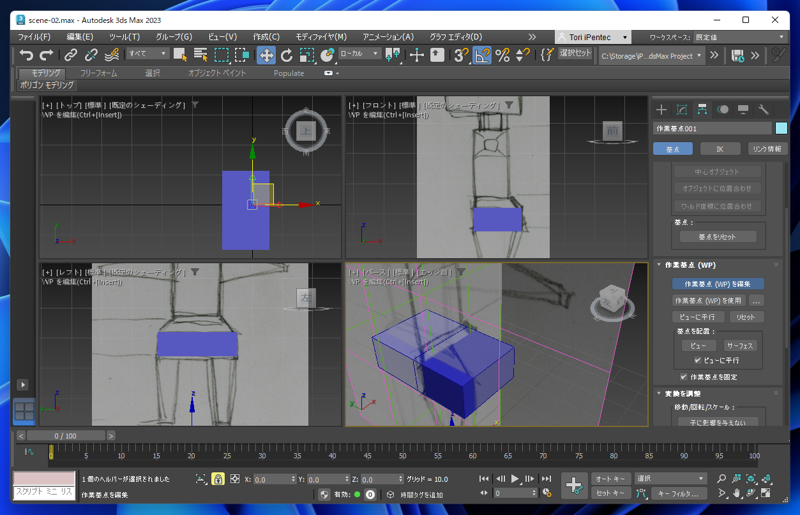
Task: Open the Display command panel tab
Action: pyautogui.click(x=743, y=109)
